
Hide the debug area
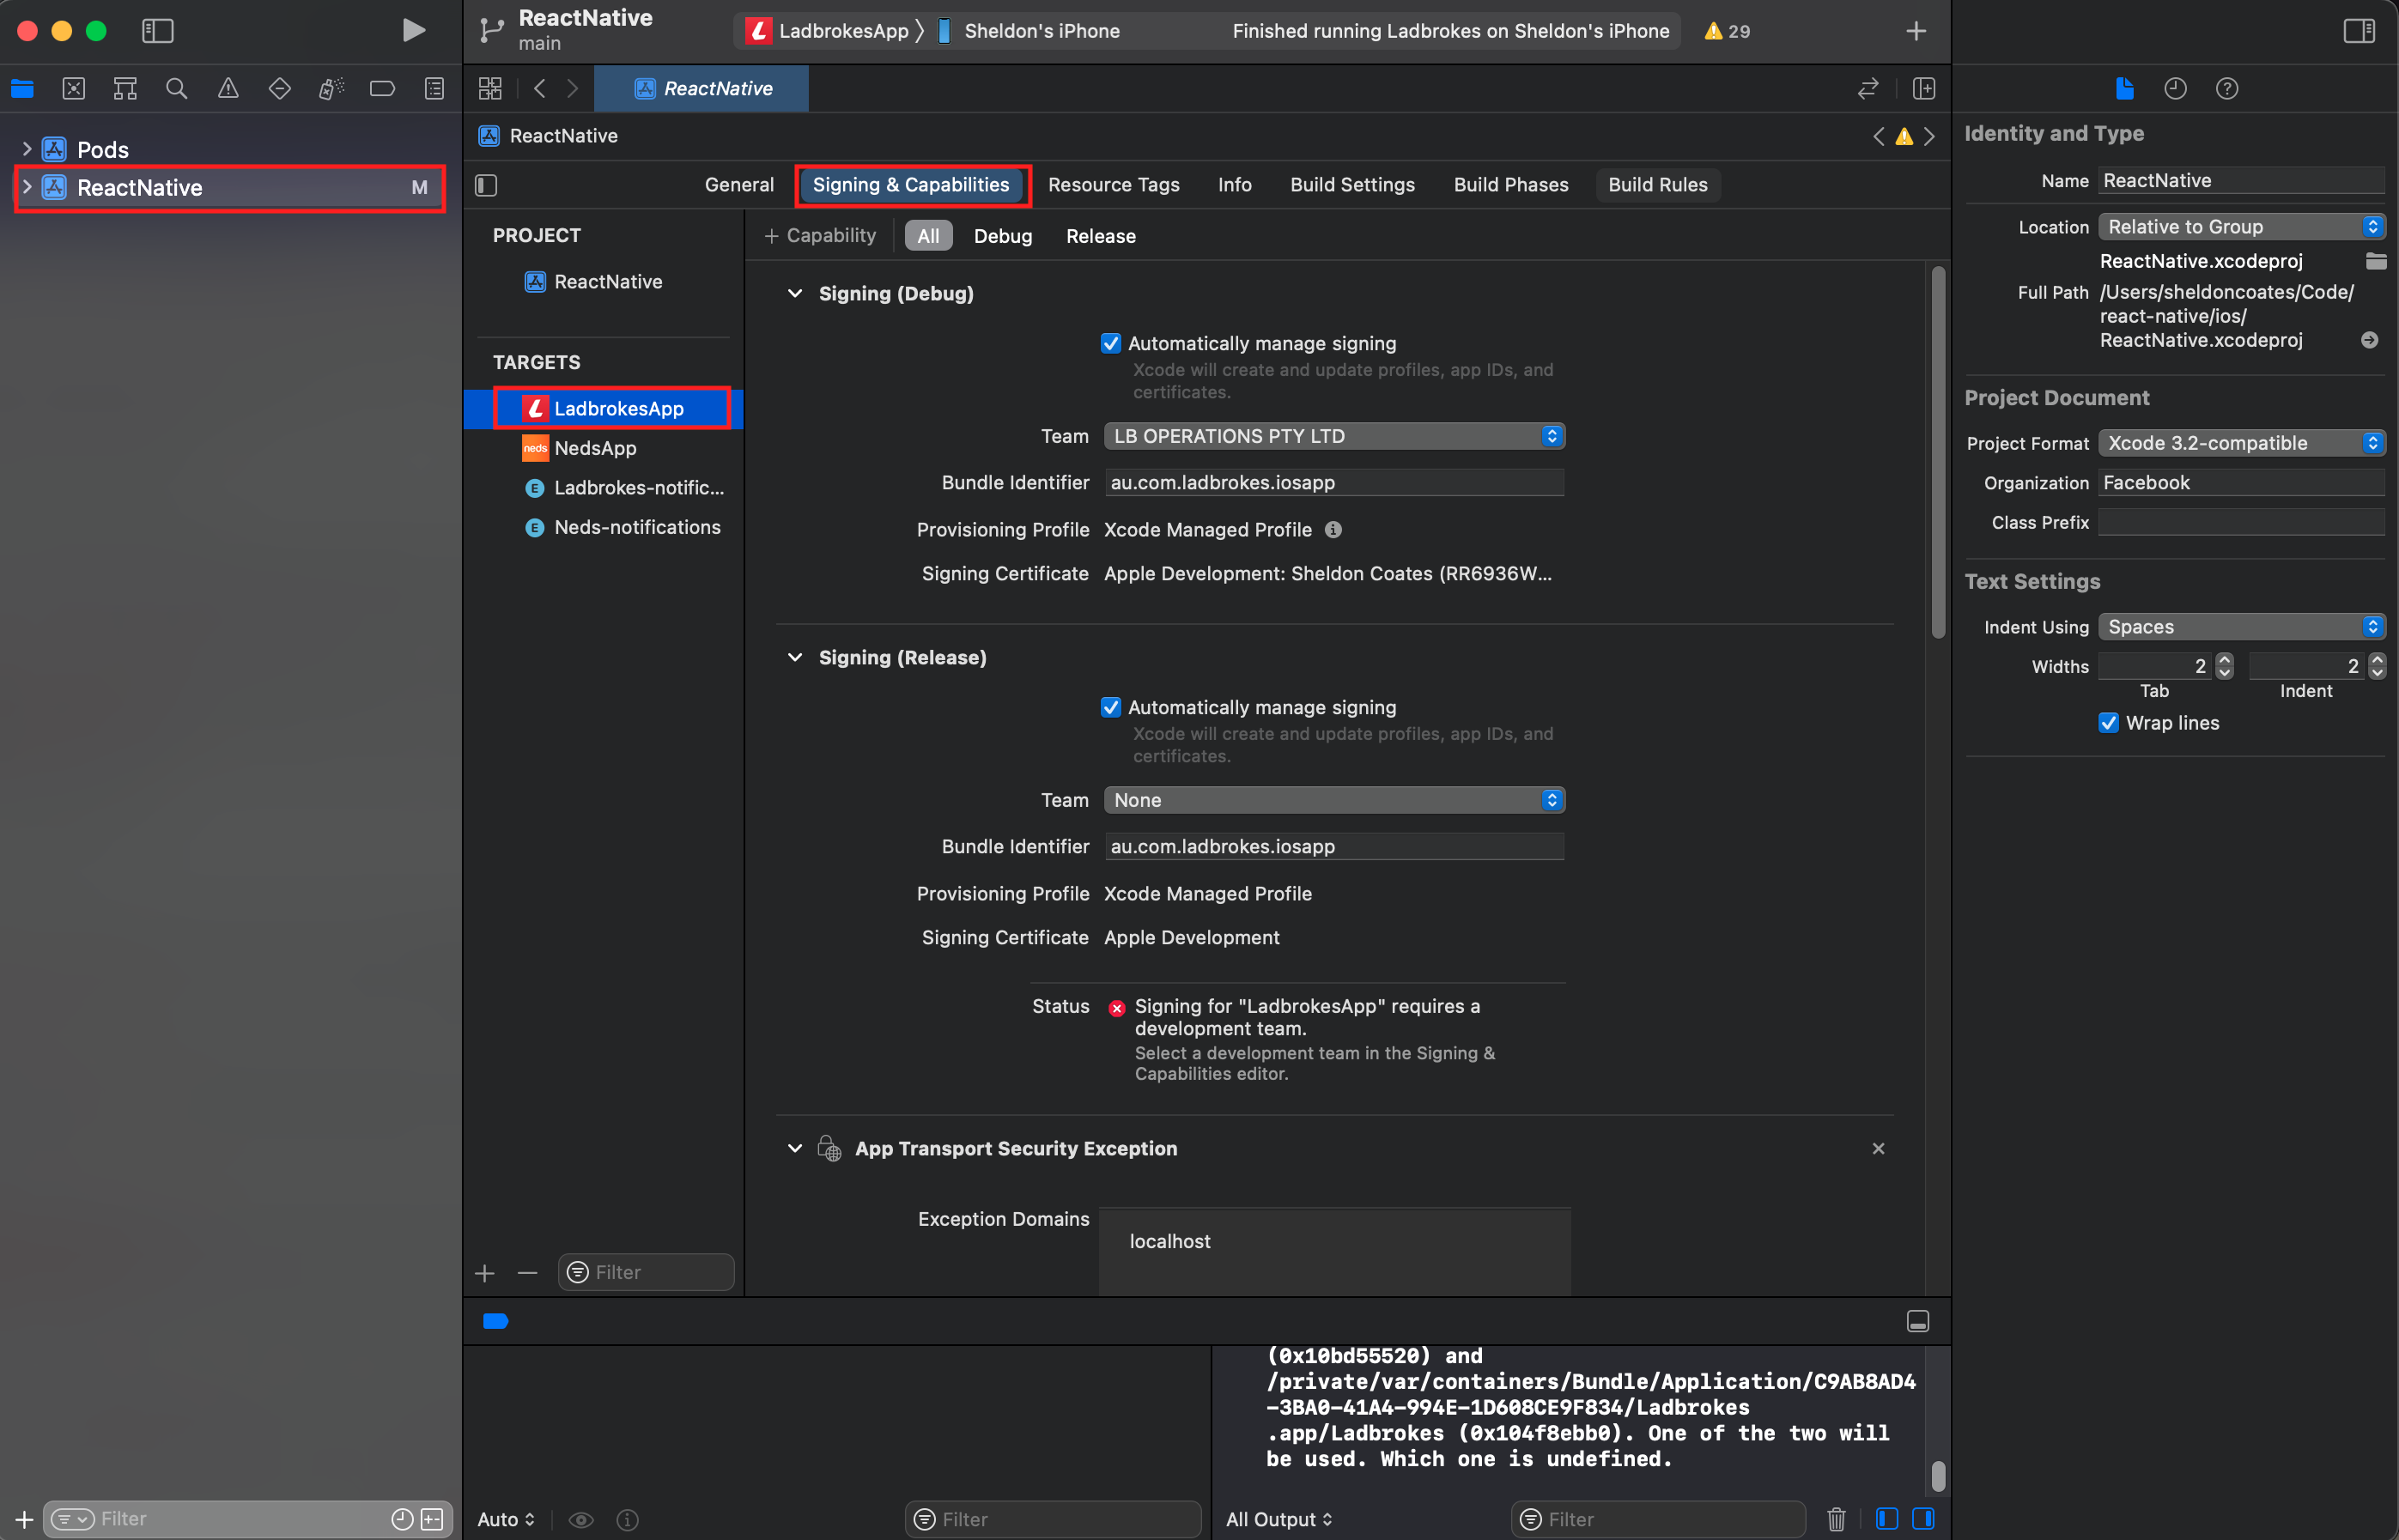(1917, 1321)
